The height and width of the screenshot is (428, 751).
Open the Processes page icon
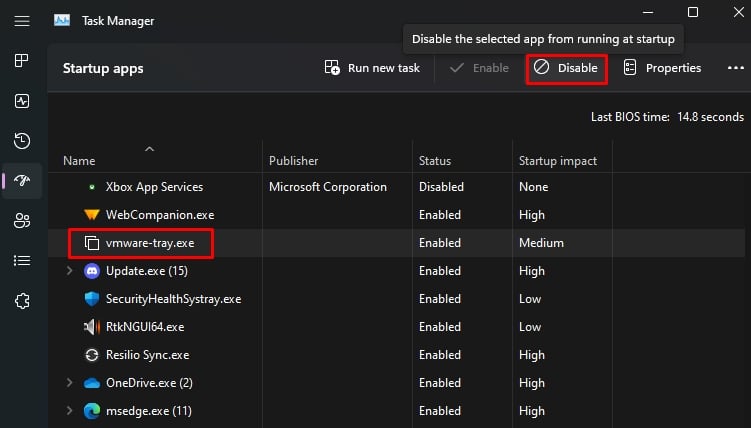point(21,61)
